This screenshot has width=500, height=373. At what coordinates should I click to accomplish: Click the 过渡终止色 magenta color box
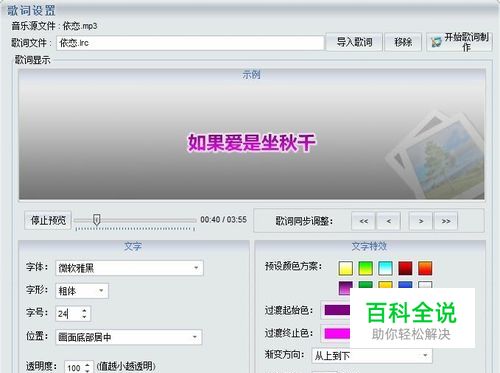337,333
